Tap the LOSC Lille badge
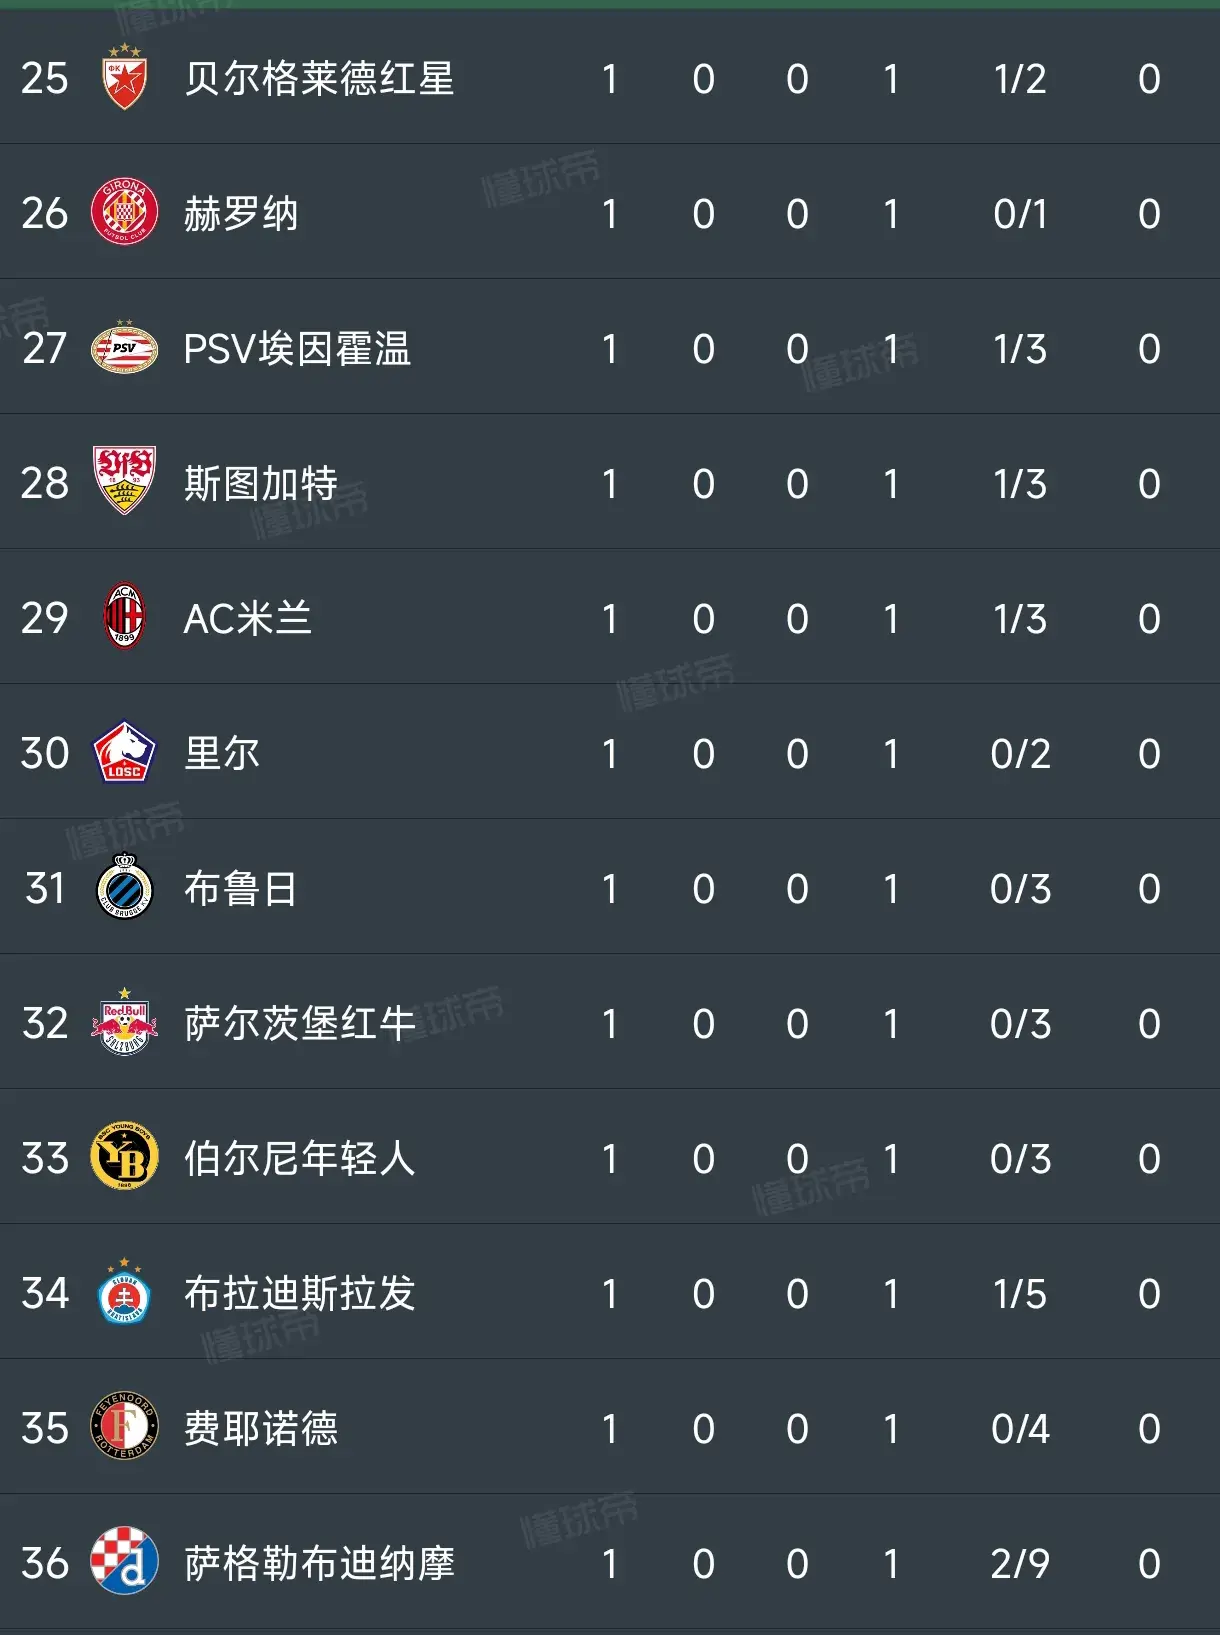 (125, 751)
